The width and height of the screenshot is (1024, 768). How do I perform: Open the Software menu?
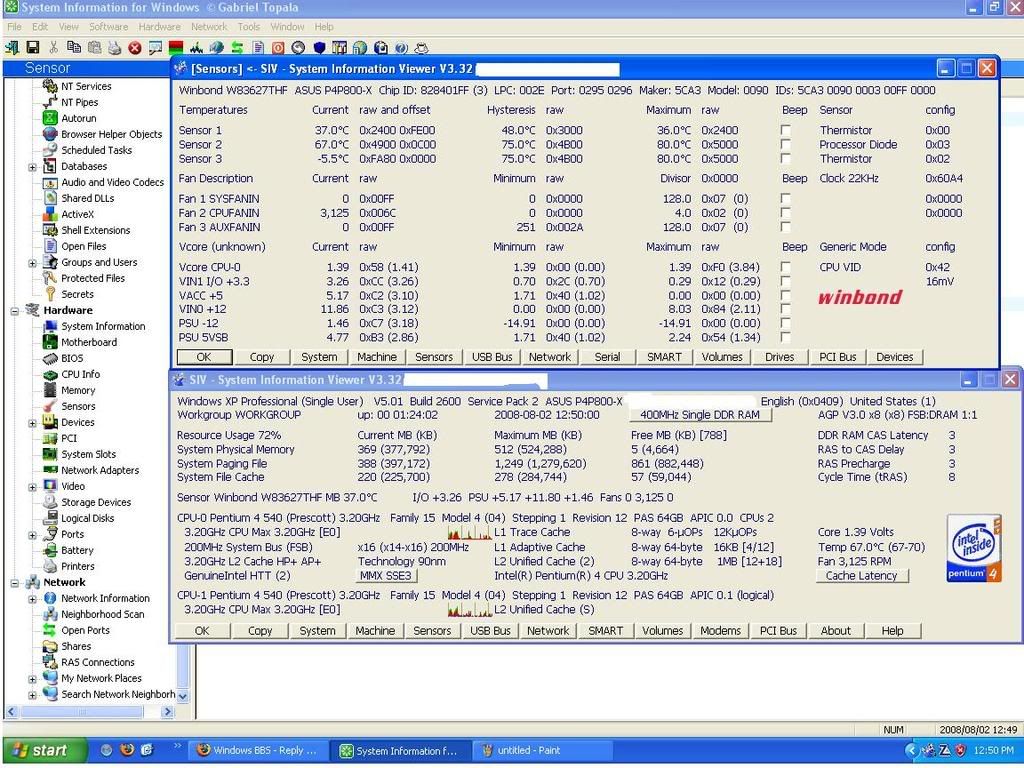click(108, 27)
